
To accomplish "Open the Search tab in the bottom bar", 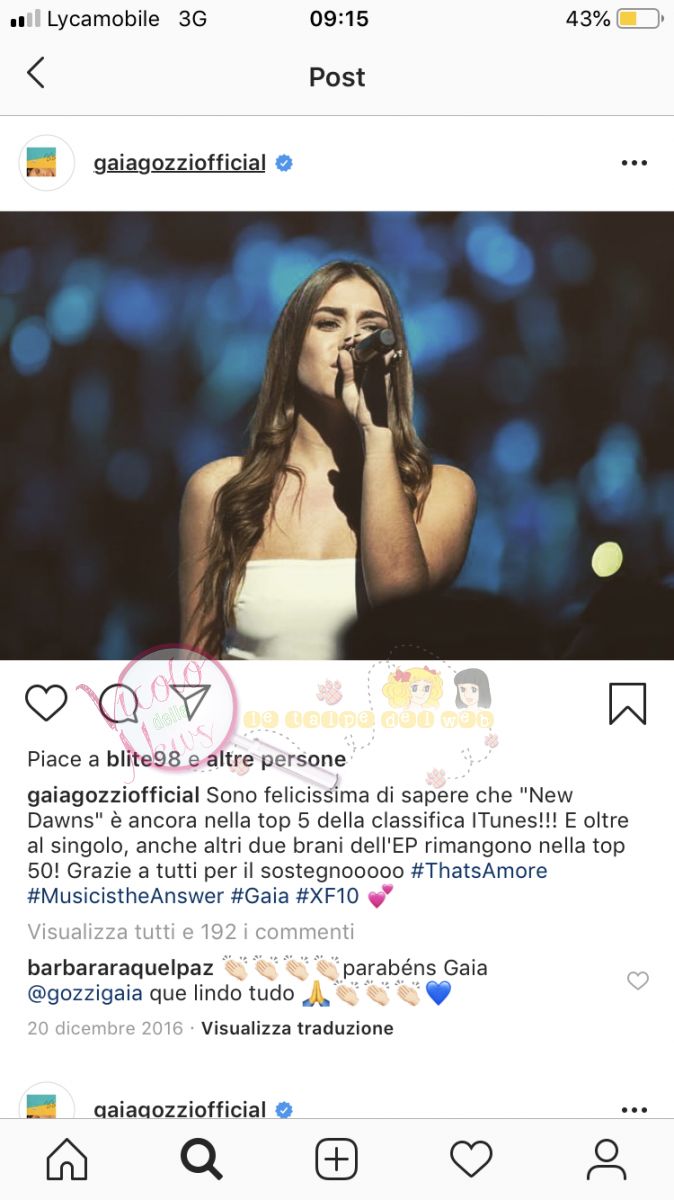I will point(201,1160).
